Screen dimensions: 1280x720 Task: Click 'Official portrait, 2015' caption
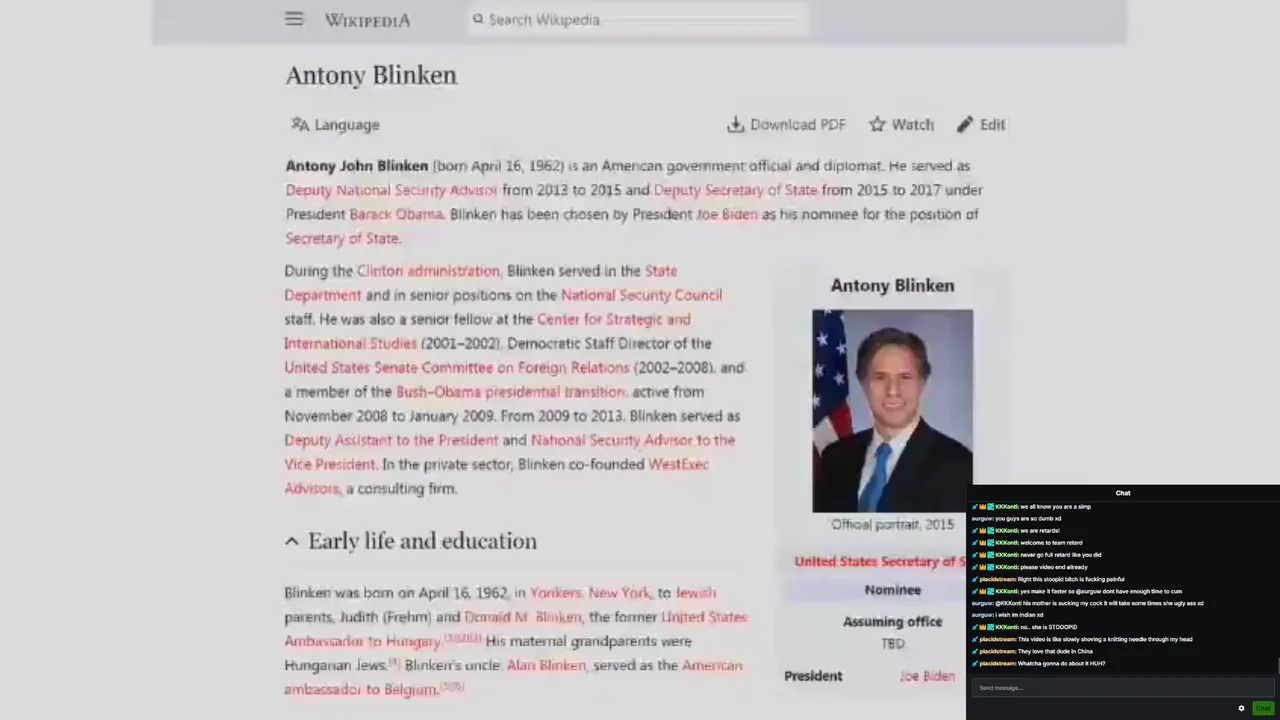[892, 524]
